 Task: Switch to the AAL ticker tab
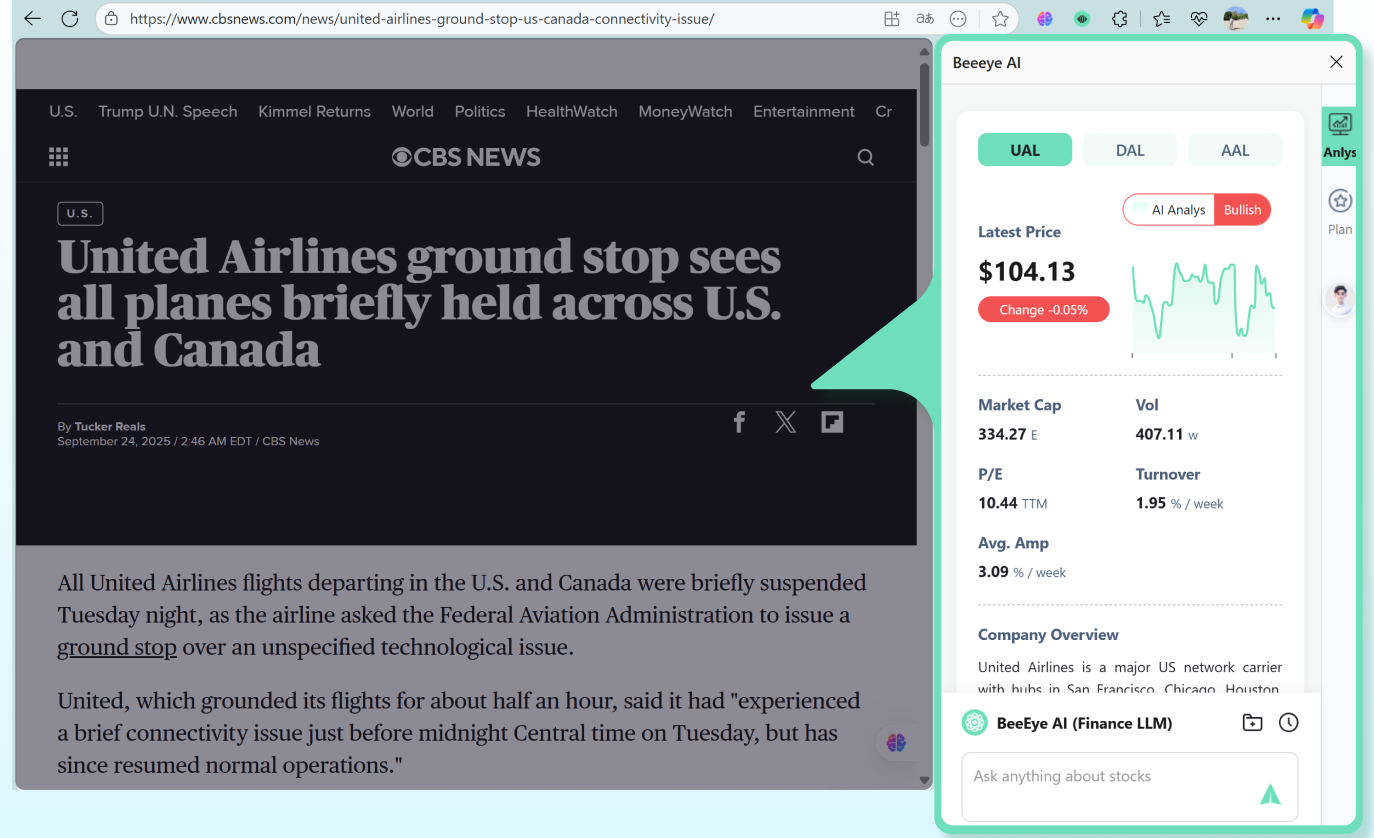(1235, 150)
